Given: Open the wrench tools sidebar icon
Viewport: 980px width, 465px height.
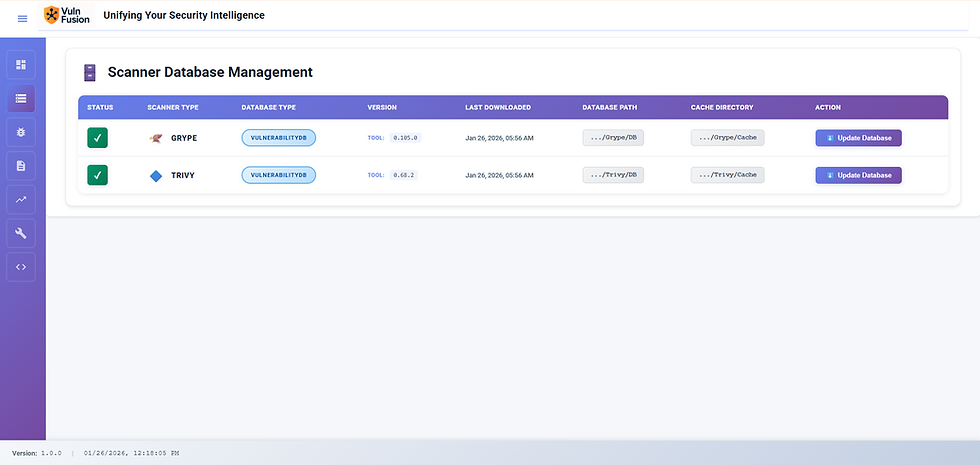Looking at the screenshot, I should click(21, 233).
